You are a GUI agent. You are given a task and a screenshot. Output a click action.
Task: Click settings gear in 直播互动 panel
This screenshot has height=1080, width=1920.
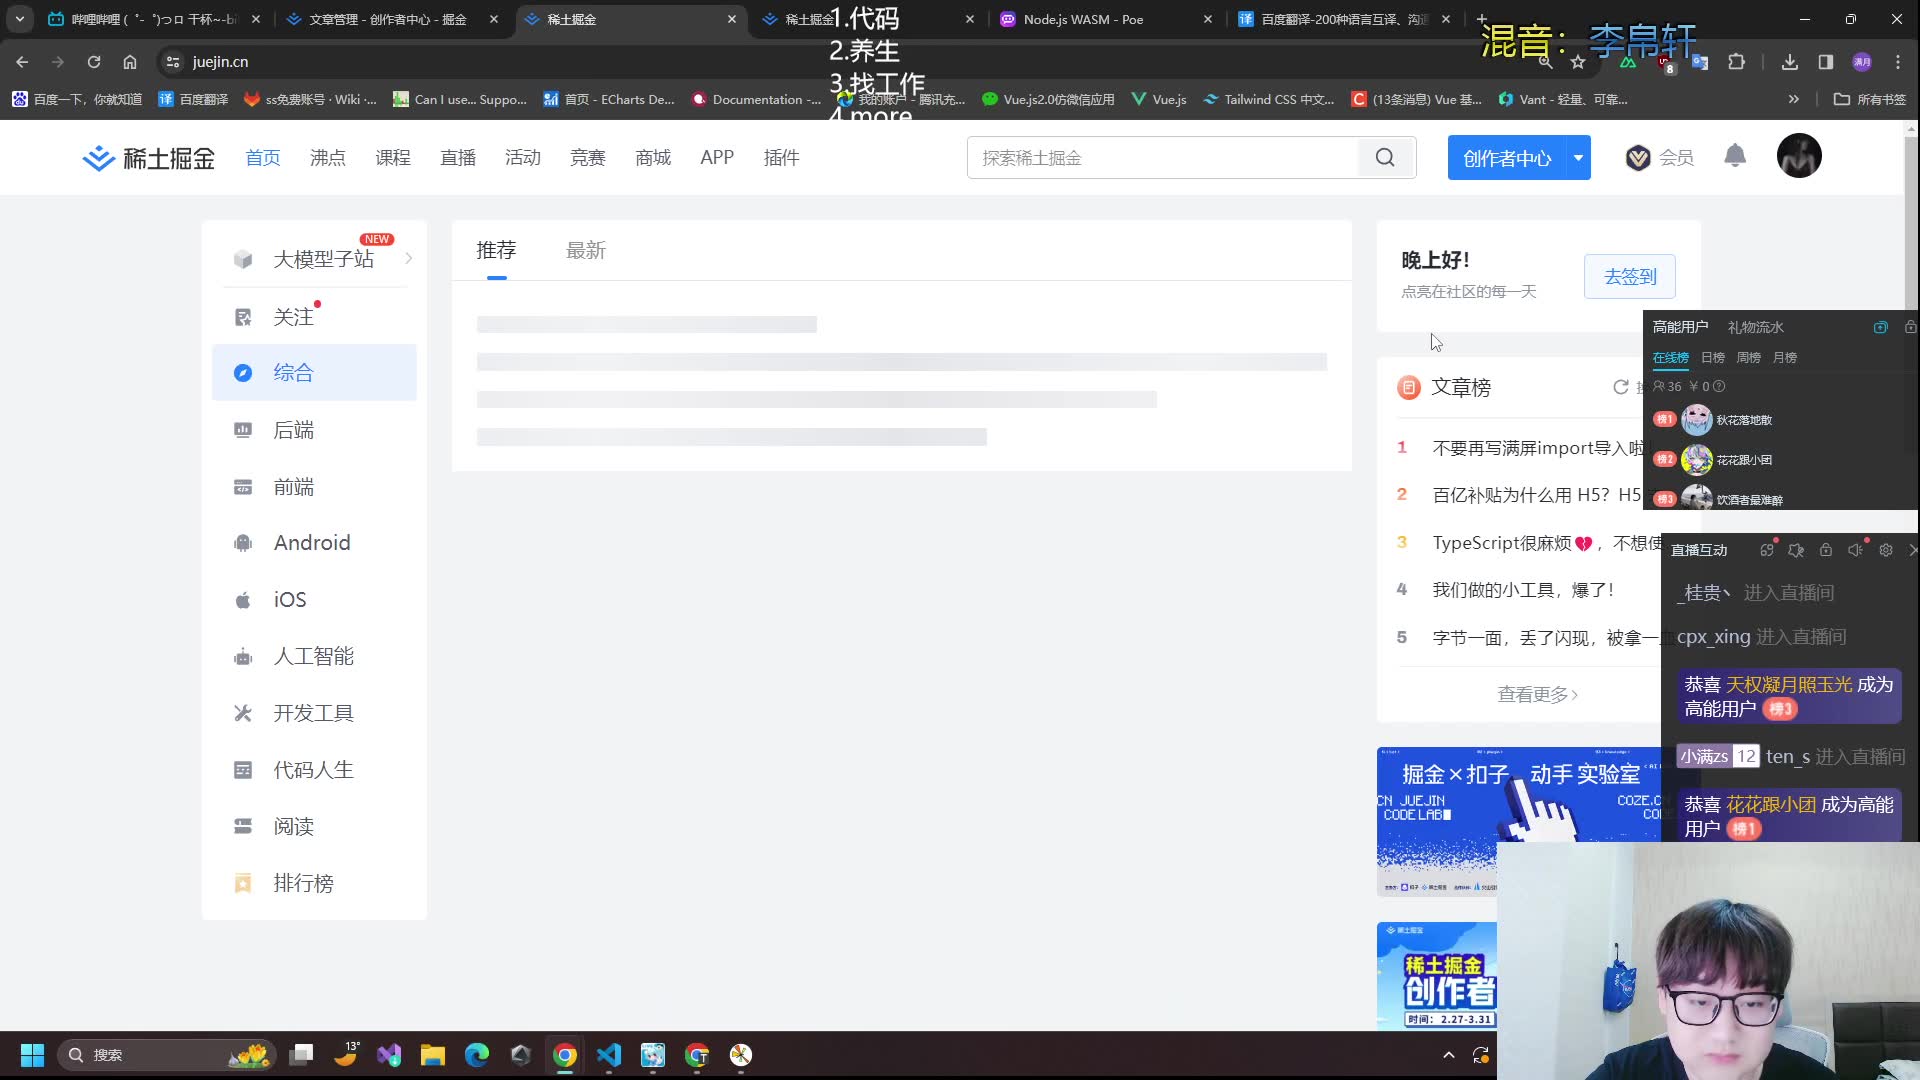pyautogui.click(x=1886, y=550)
